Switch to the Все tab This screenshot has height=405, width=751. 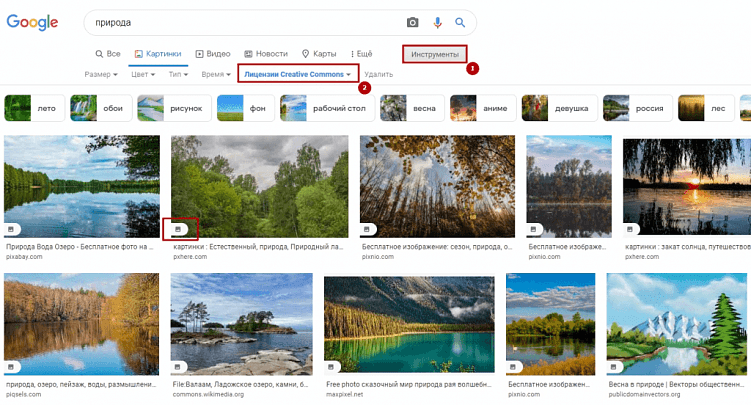108,54
